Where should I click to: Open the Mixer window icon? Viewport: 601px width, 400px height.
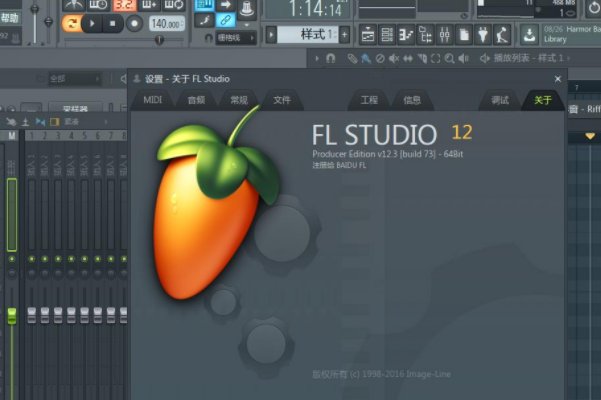click(x=444, y=35)
